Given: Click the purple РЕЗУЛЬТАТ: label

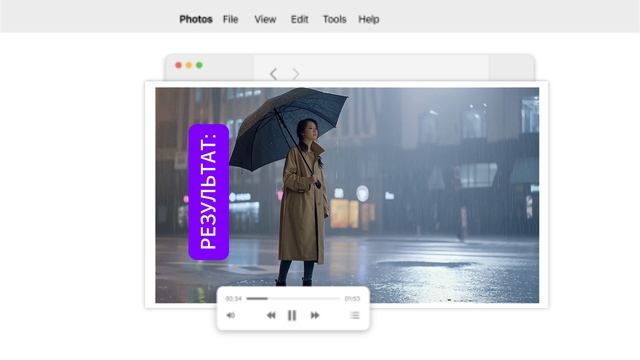Looking at the screenshot, I should point(209,192).
